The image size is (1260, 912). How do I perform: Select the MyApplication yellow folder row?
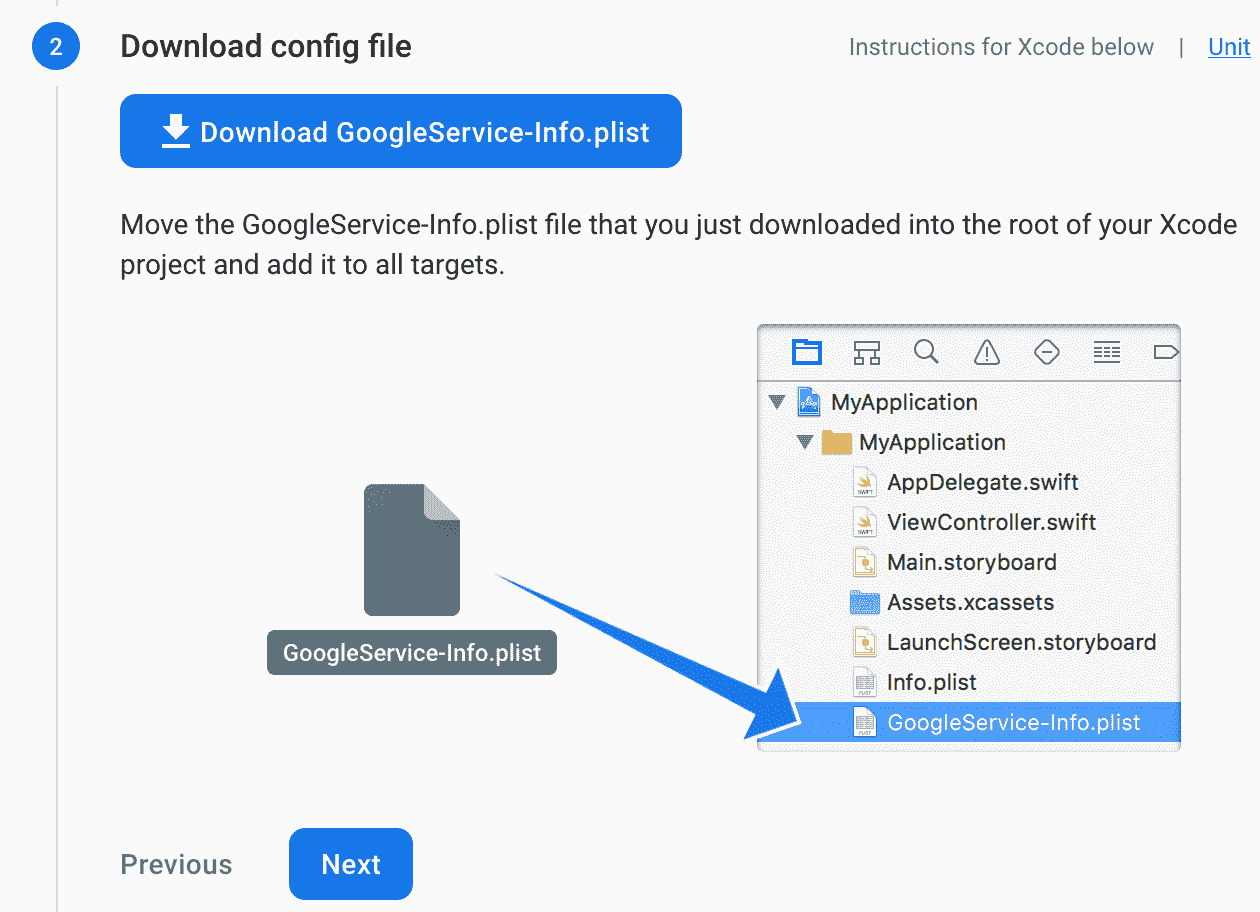pos(969,442)
